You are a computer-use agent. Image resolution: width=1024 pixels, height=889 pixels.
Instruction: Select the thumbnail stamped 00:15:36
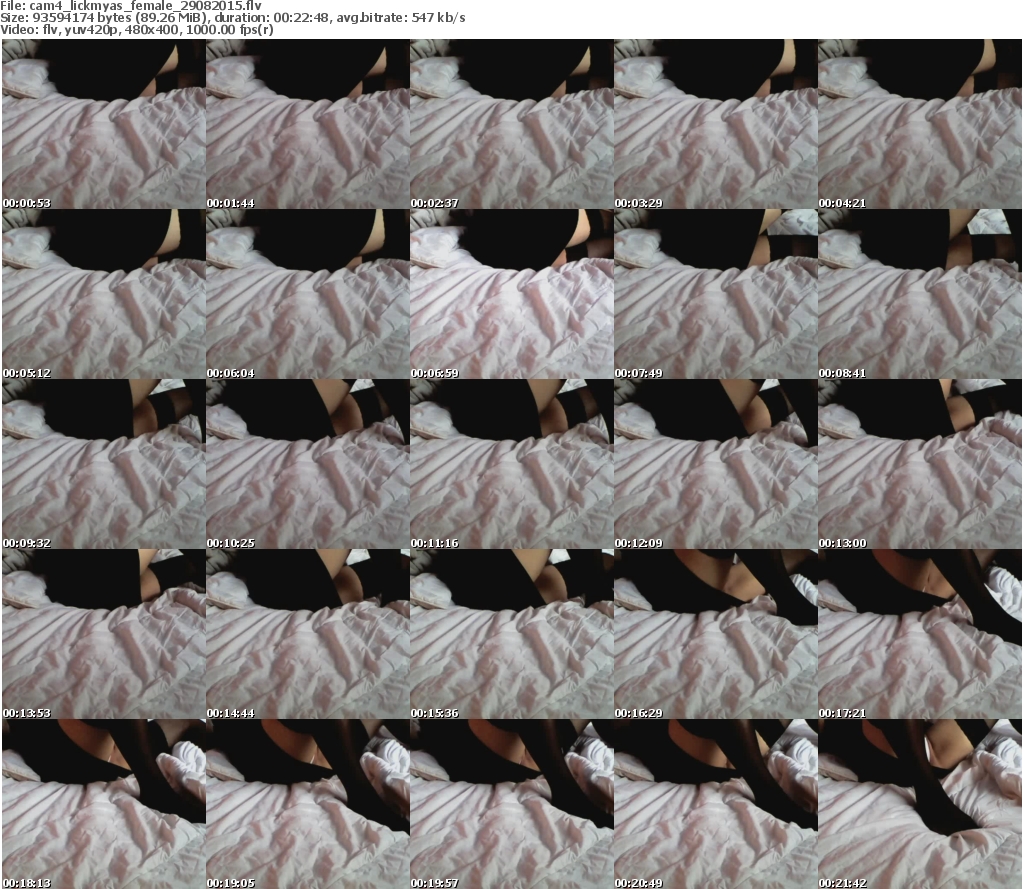pos(512,634)
